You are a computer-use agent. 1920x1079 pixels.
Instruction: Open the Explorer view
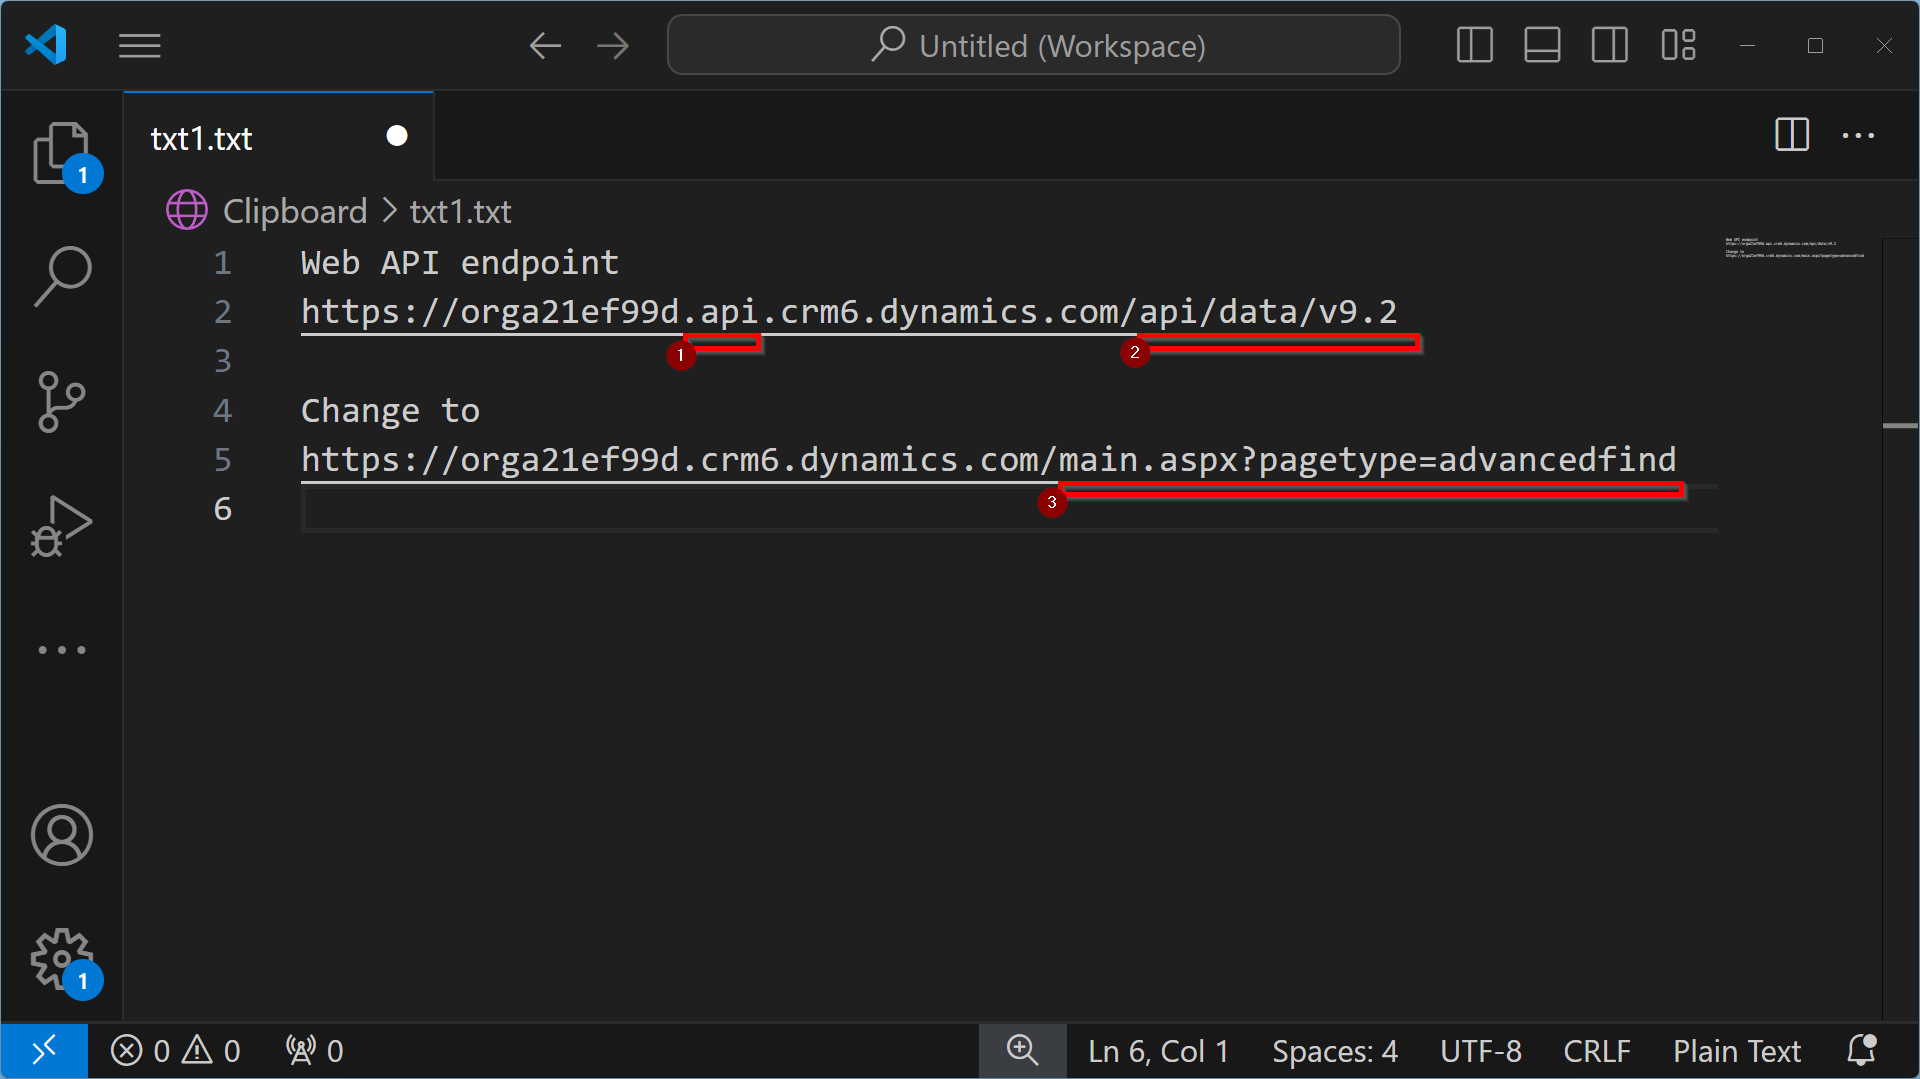tap(62, 154)
